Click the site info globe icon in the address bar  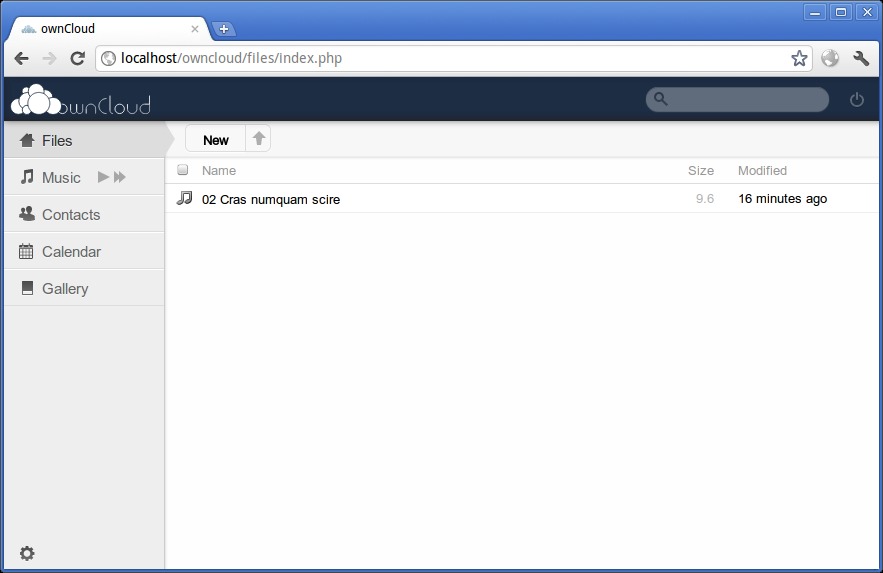coord(108,58)
